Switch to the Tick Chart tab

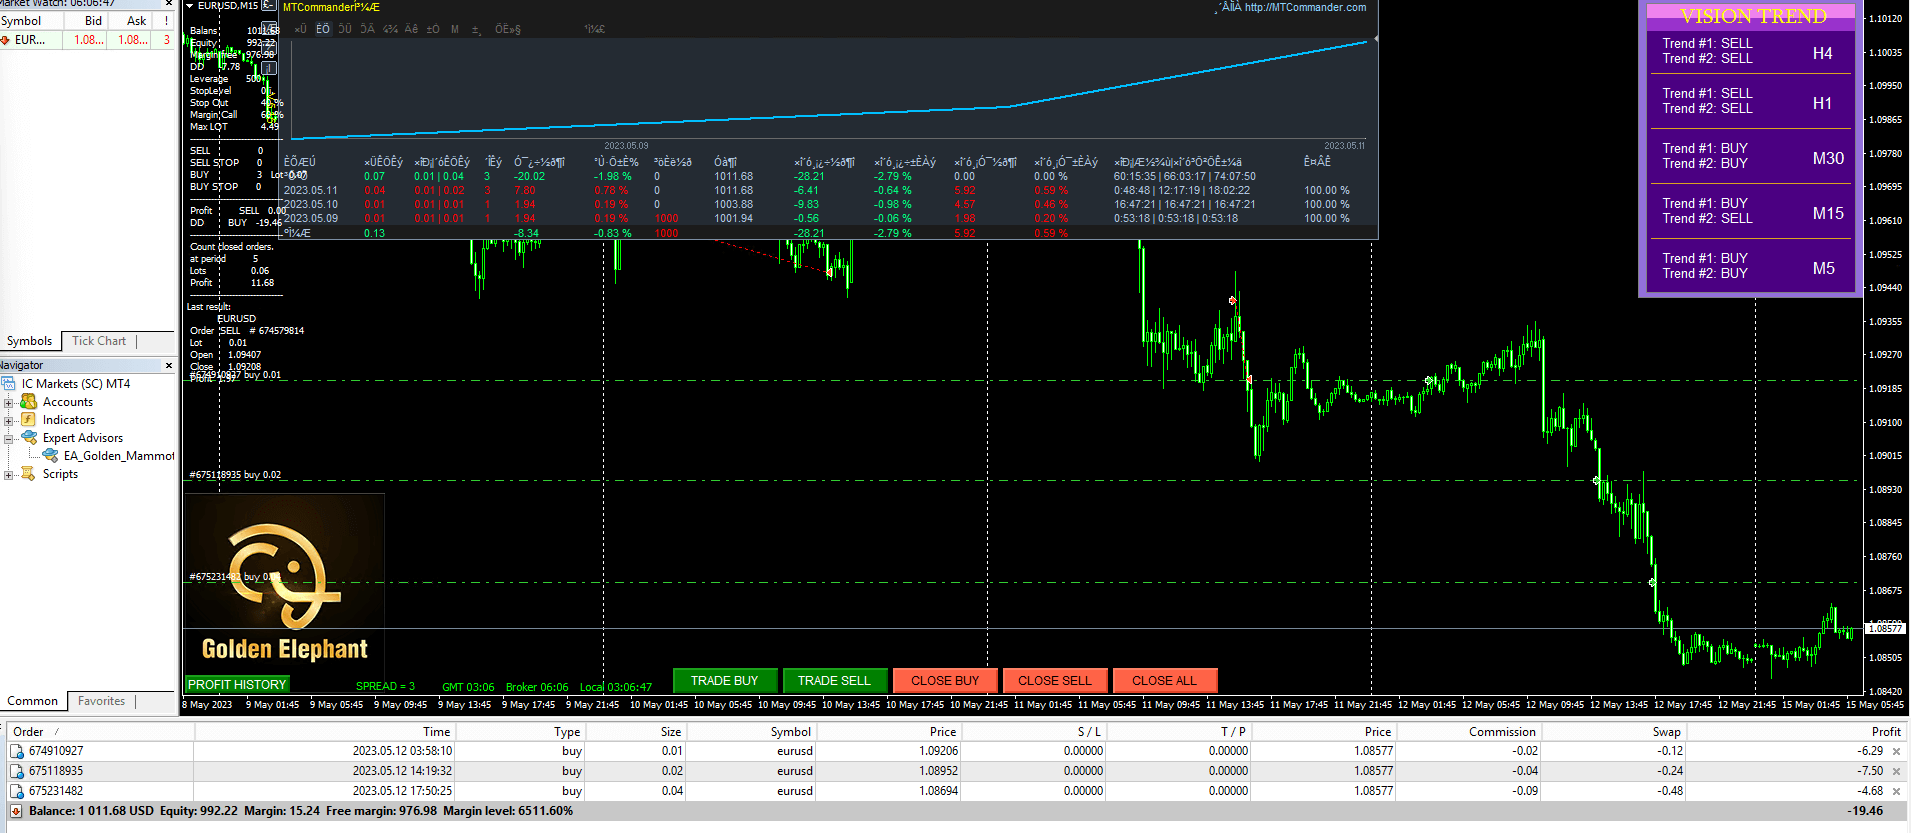pyautogui.click(x=99, y=341)
